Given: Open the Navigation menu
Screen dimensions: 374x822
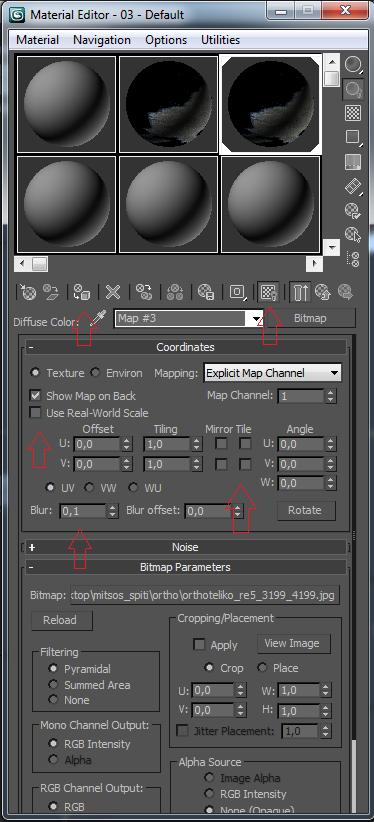Looking at the screenshot, I should click(x=102, y=40).
